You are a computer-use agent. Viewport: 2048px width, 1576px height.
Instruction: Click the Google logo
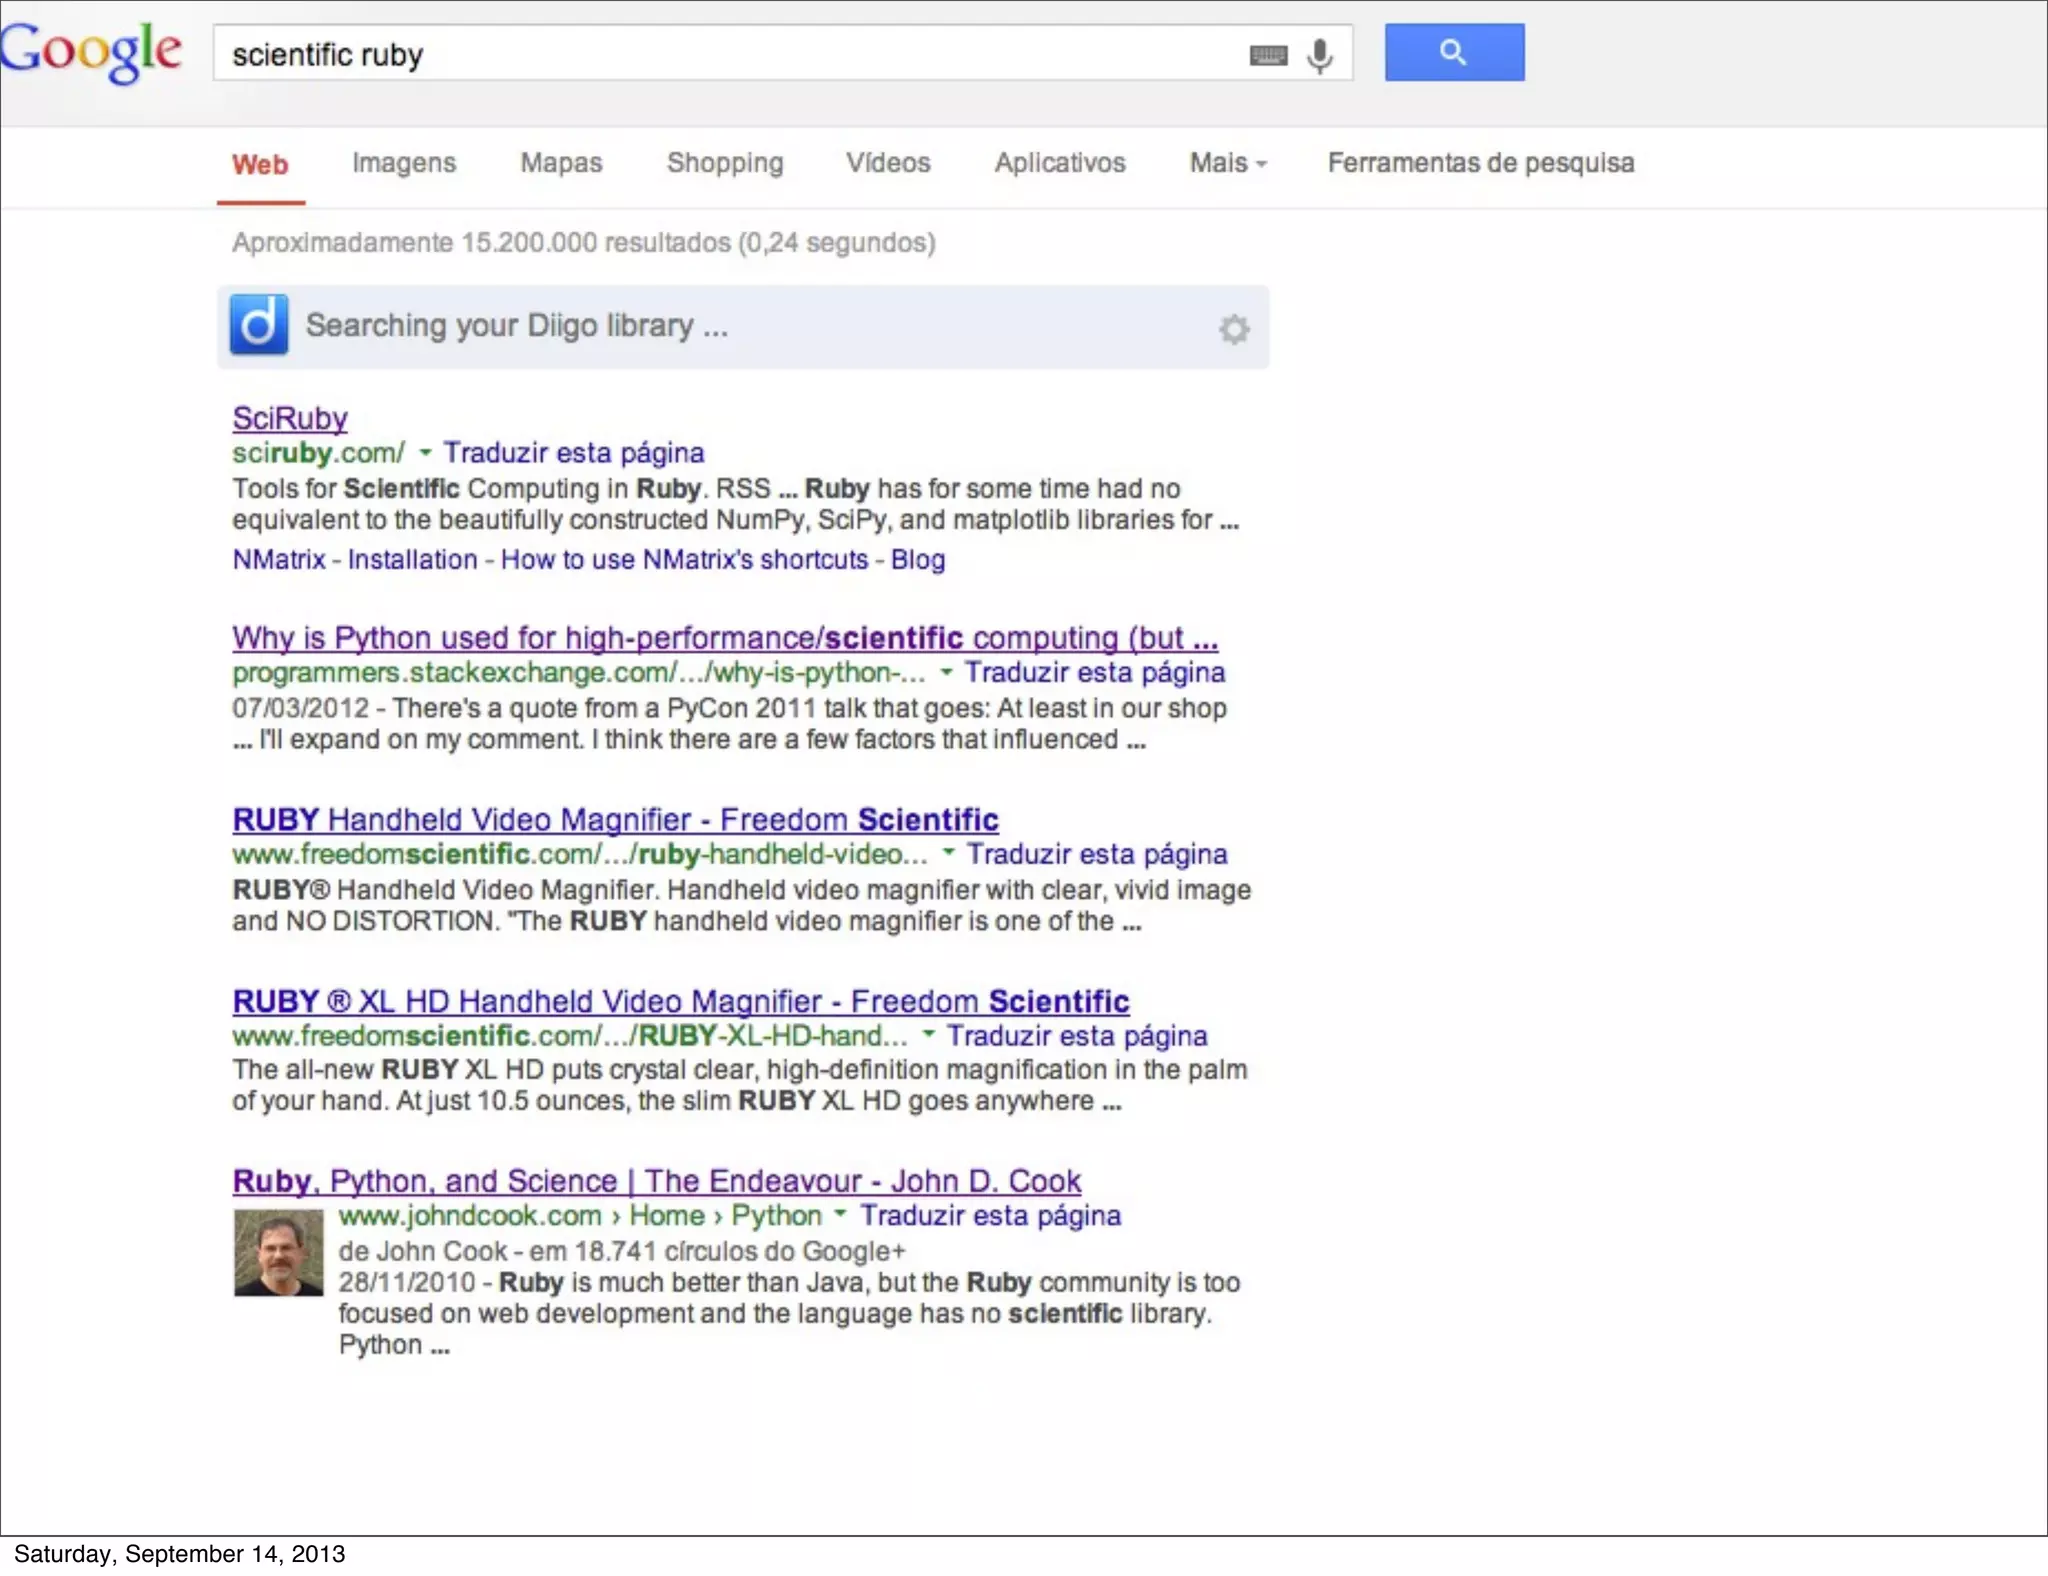click(x=92, y=52)
